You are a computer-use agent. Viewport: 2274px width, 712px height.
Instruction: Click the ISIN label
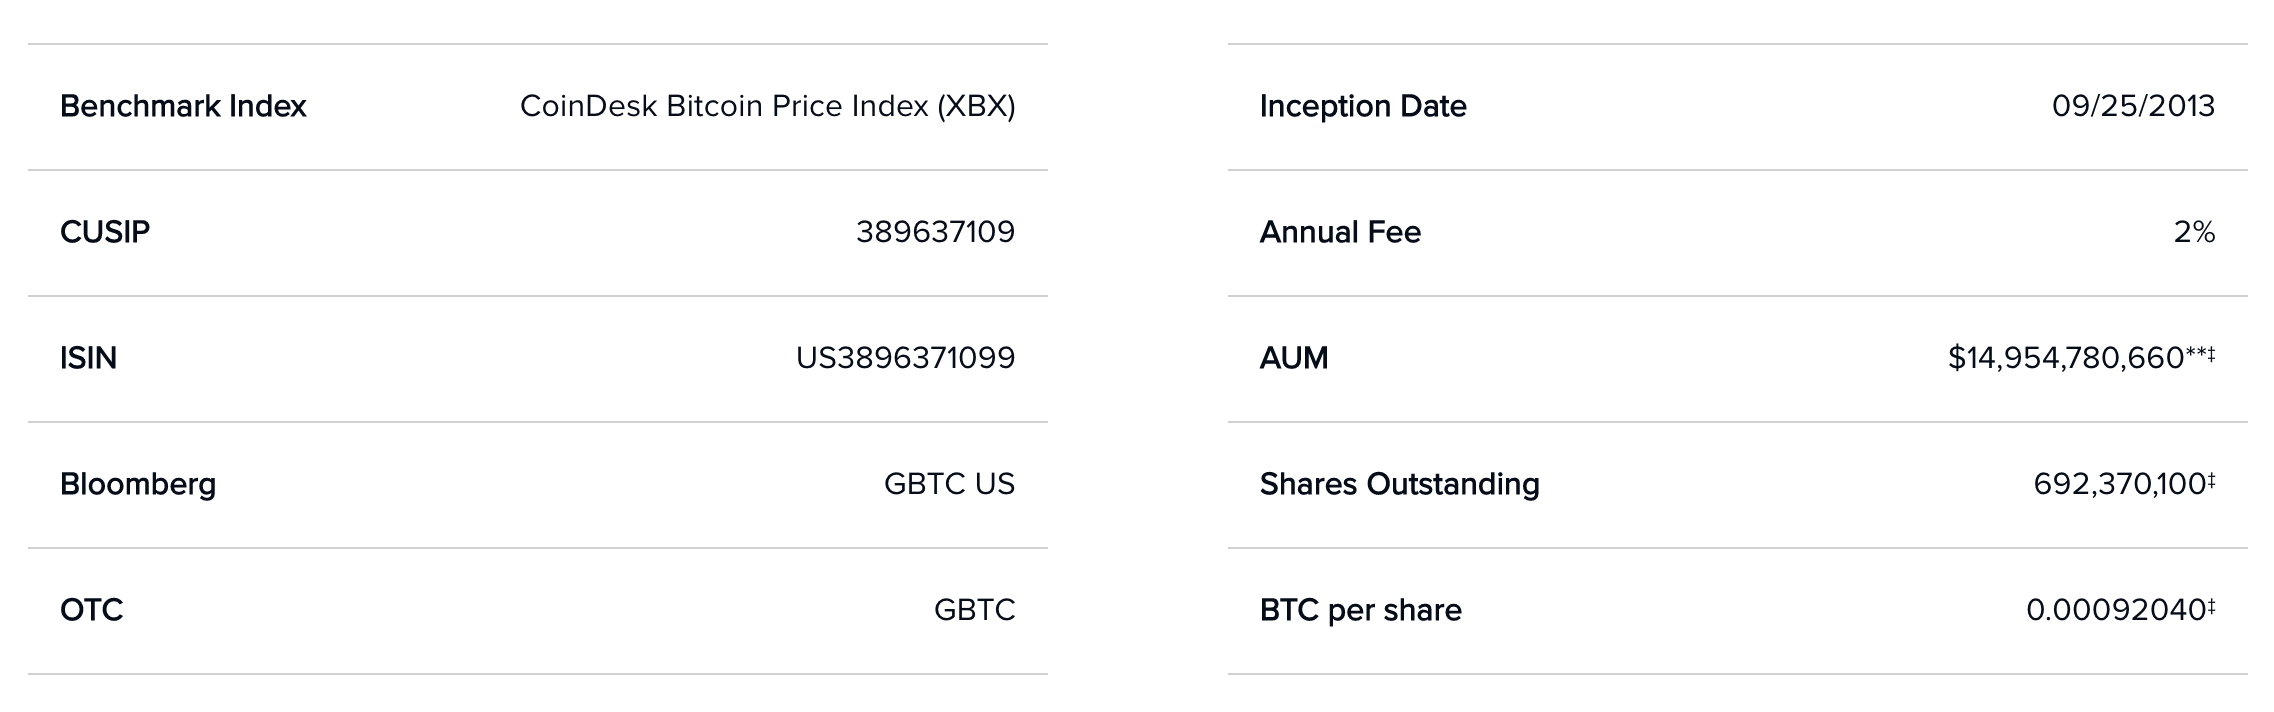[88, 358]
